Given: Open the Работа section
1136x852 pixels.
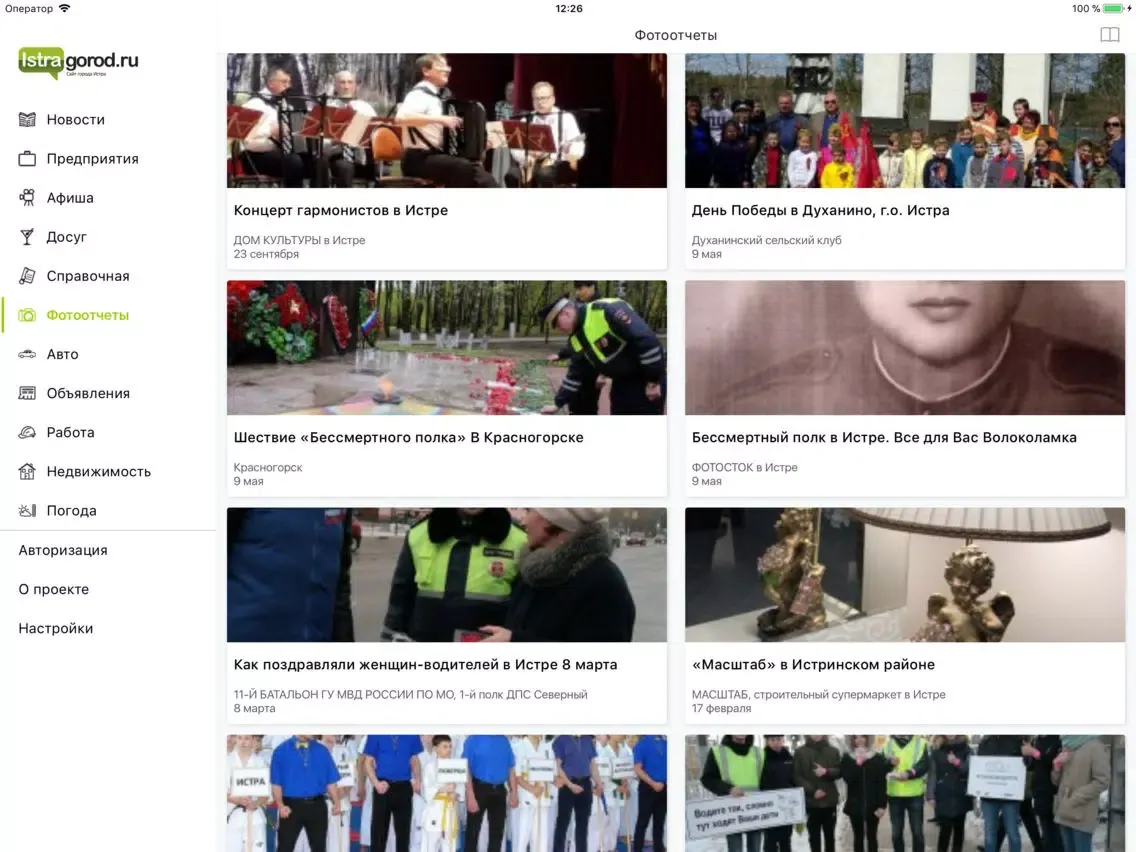Looking at the screenshot, I should point(70,433).
